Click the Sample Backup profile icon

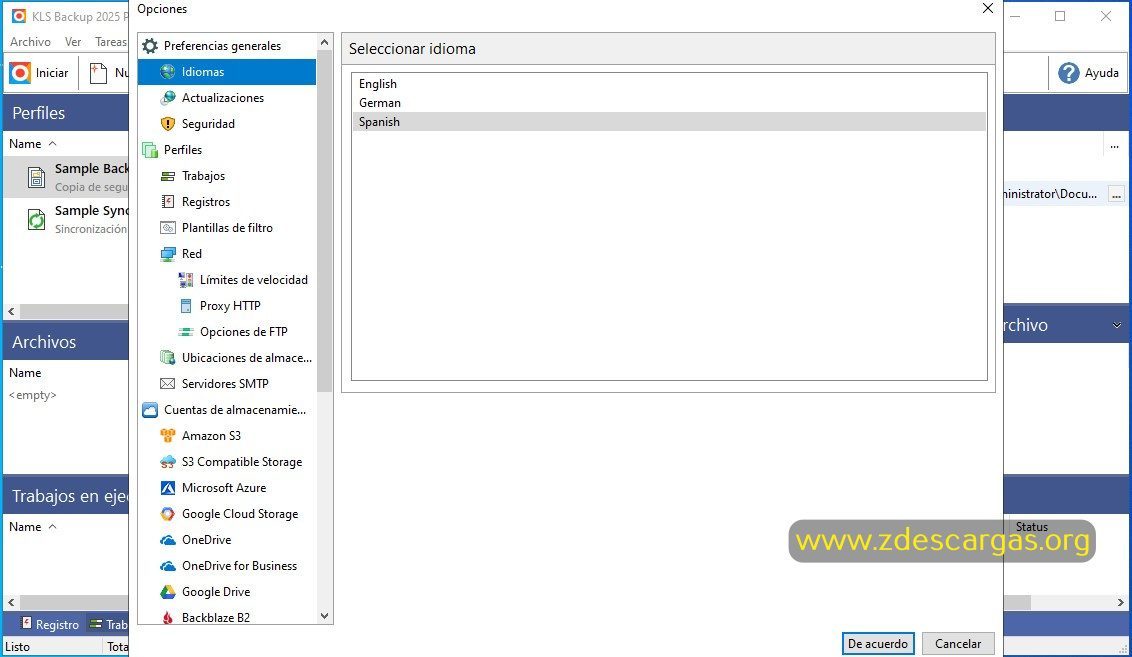pos(36,177)
